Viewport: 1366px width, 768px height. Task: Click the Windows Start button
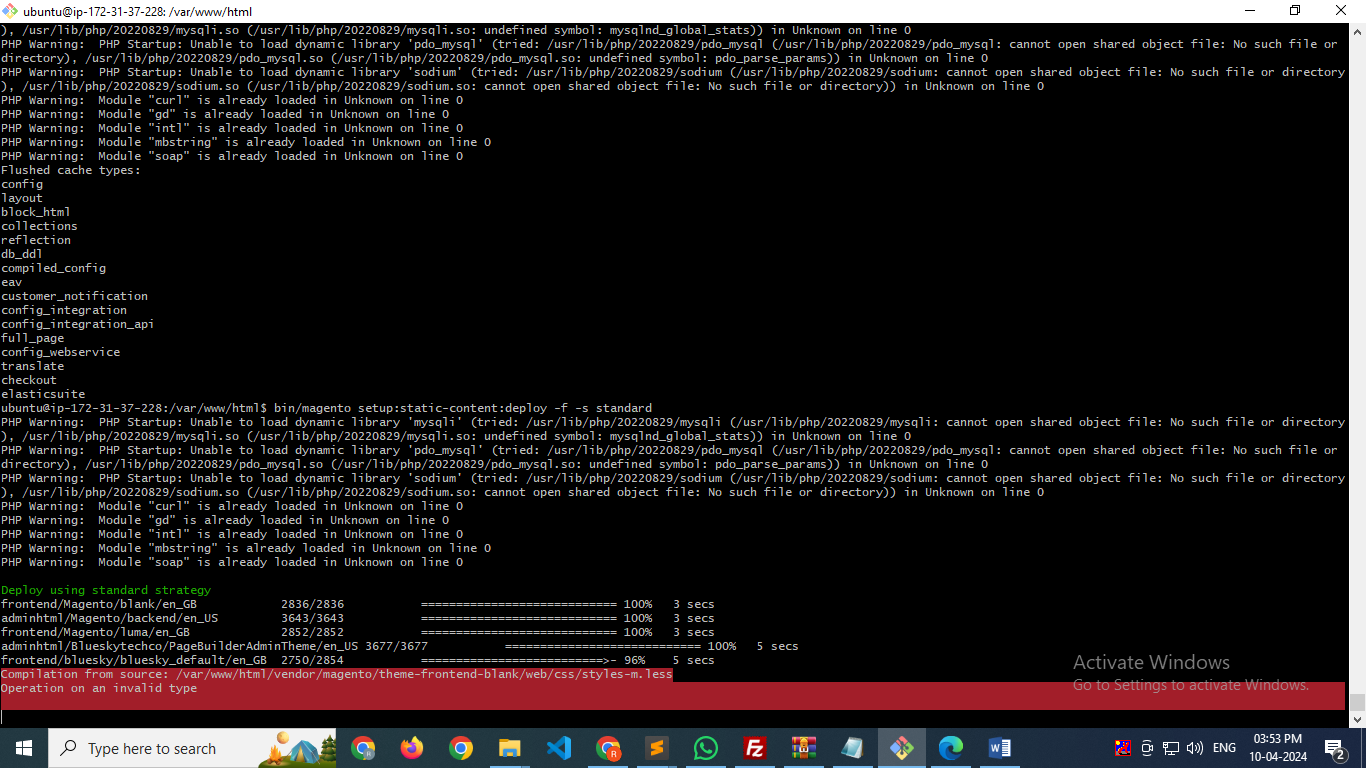(24, 748)
